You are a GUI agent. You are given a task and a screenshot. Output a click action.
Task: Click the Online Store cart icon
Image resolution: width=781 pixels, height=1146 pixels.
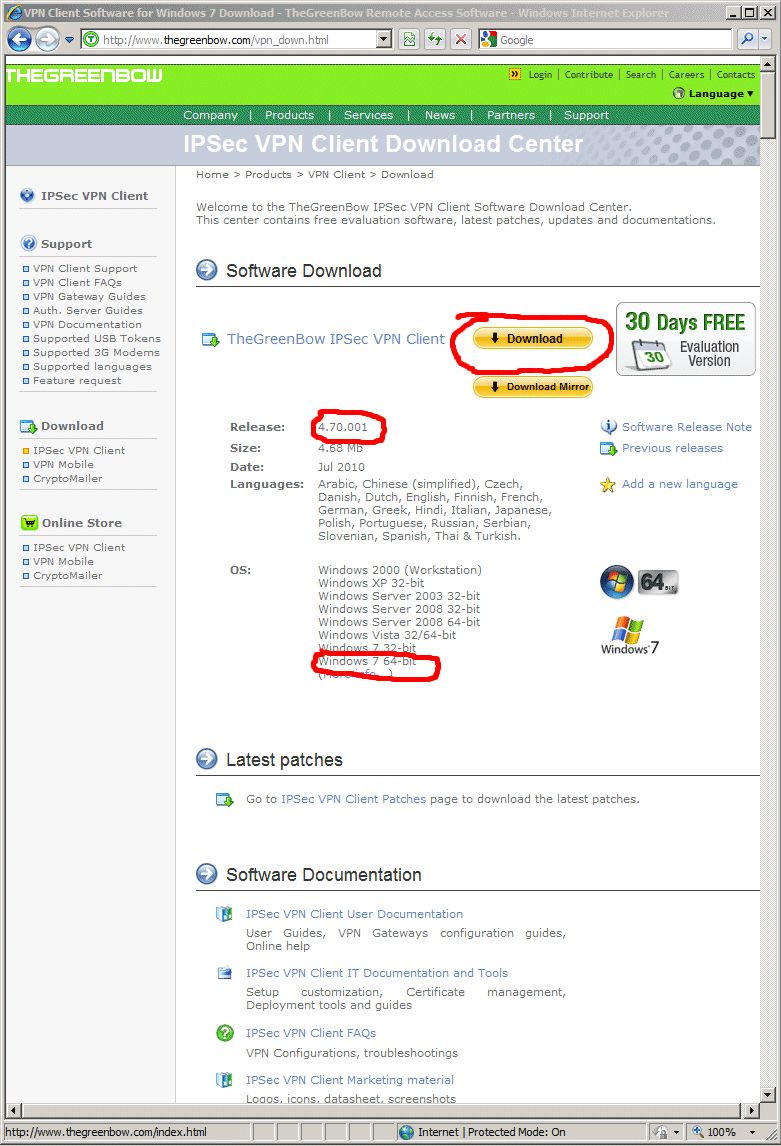[29, 523]
